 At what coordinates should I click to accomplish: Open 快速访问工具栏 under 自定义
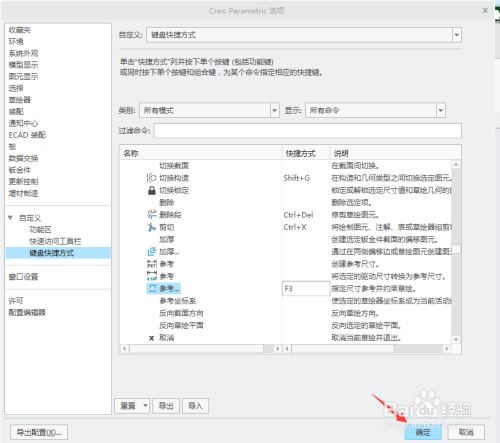point(55,241)
